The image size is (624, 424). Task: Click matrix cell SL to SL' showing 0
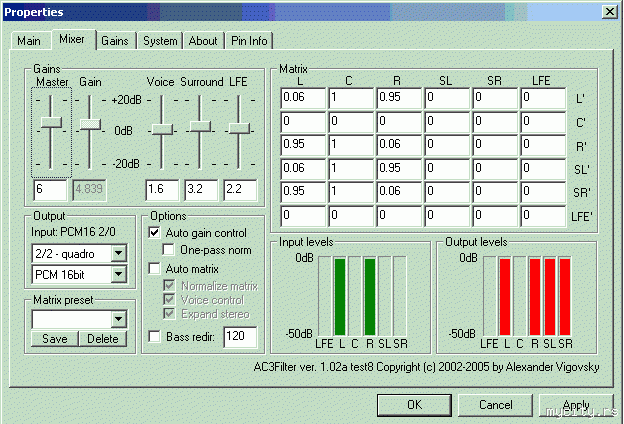point(447,169)
